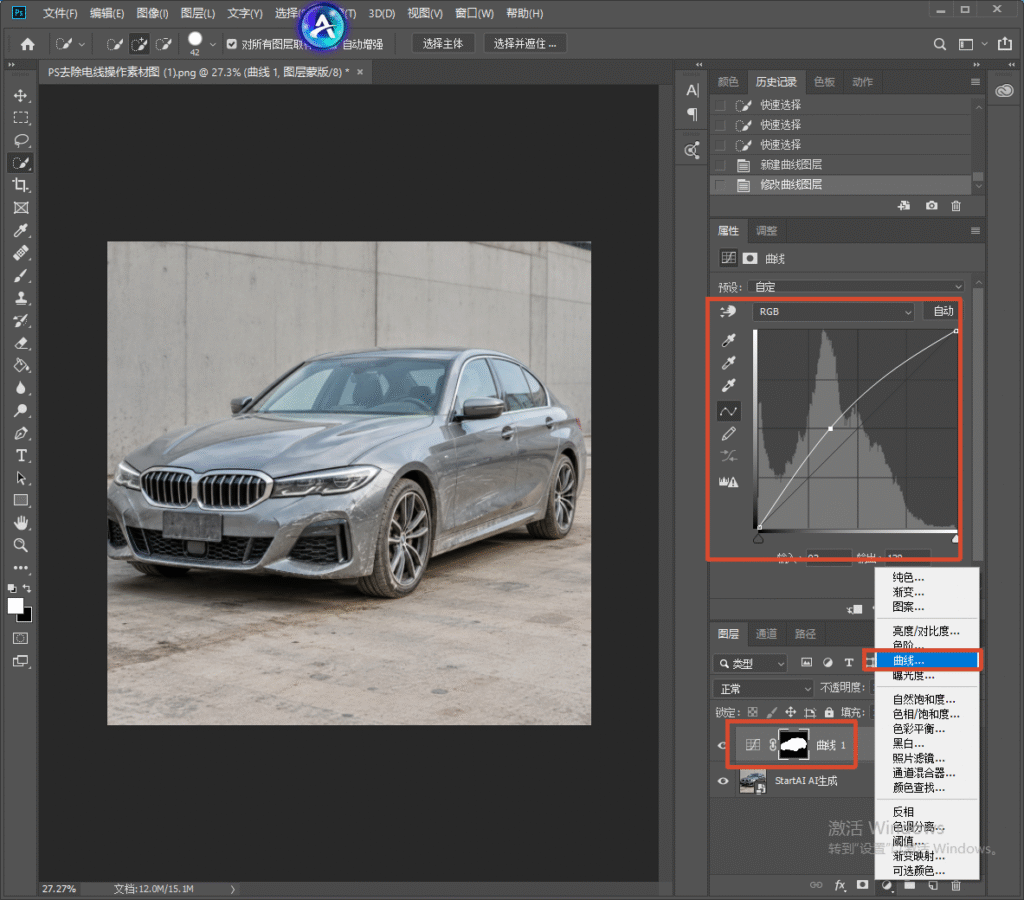Open the 预设 preset dropdown
Screen dimensions: 1024x900
pyautogui.click(x=857, y=287)
